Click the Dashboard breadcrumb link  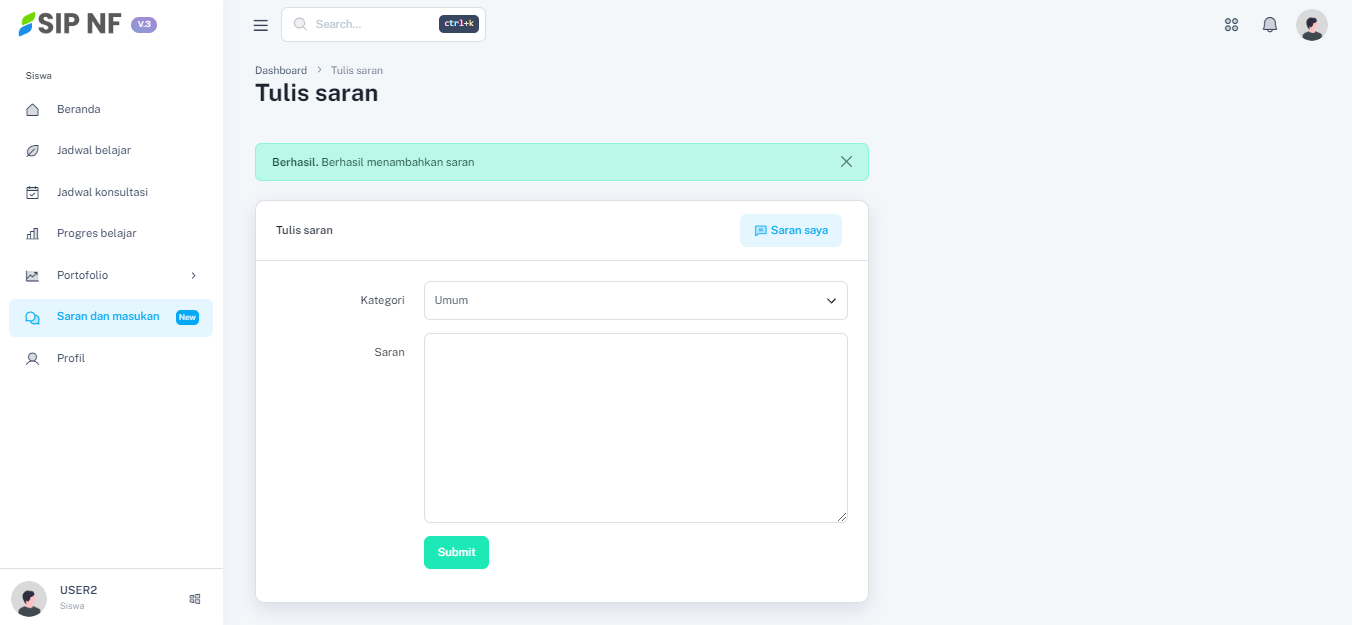(281, 71)
